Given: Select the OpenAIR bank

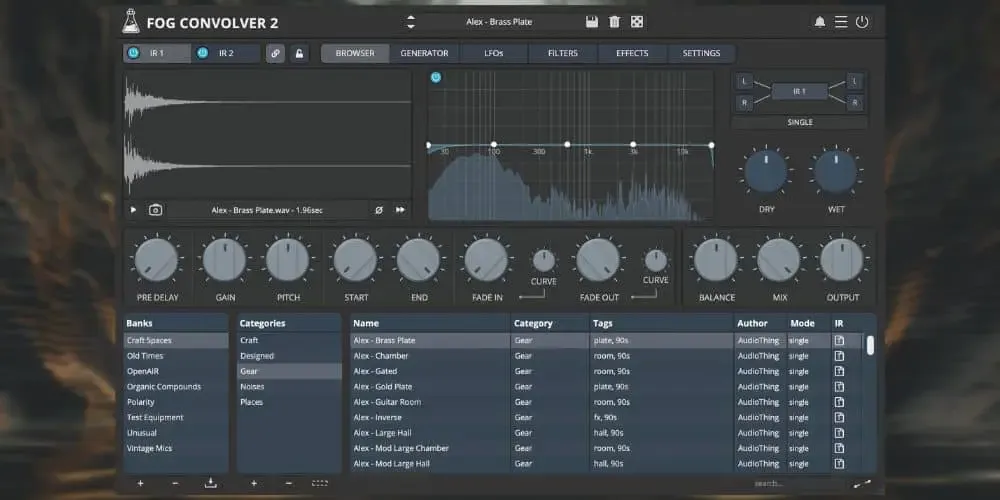Looking at the screenshot, I should [x=176, y=371].
